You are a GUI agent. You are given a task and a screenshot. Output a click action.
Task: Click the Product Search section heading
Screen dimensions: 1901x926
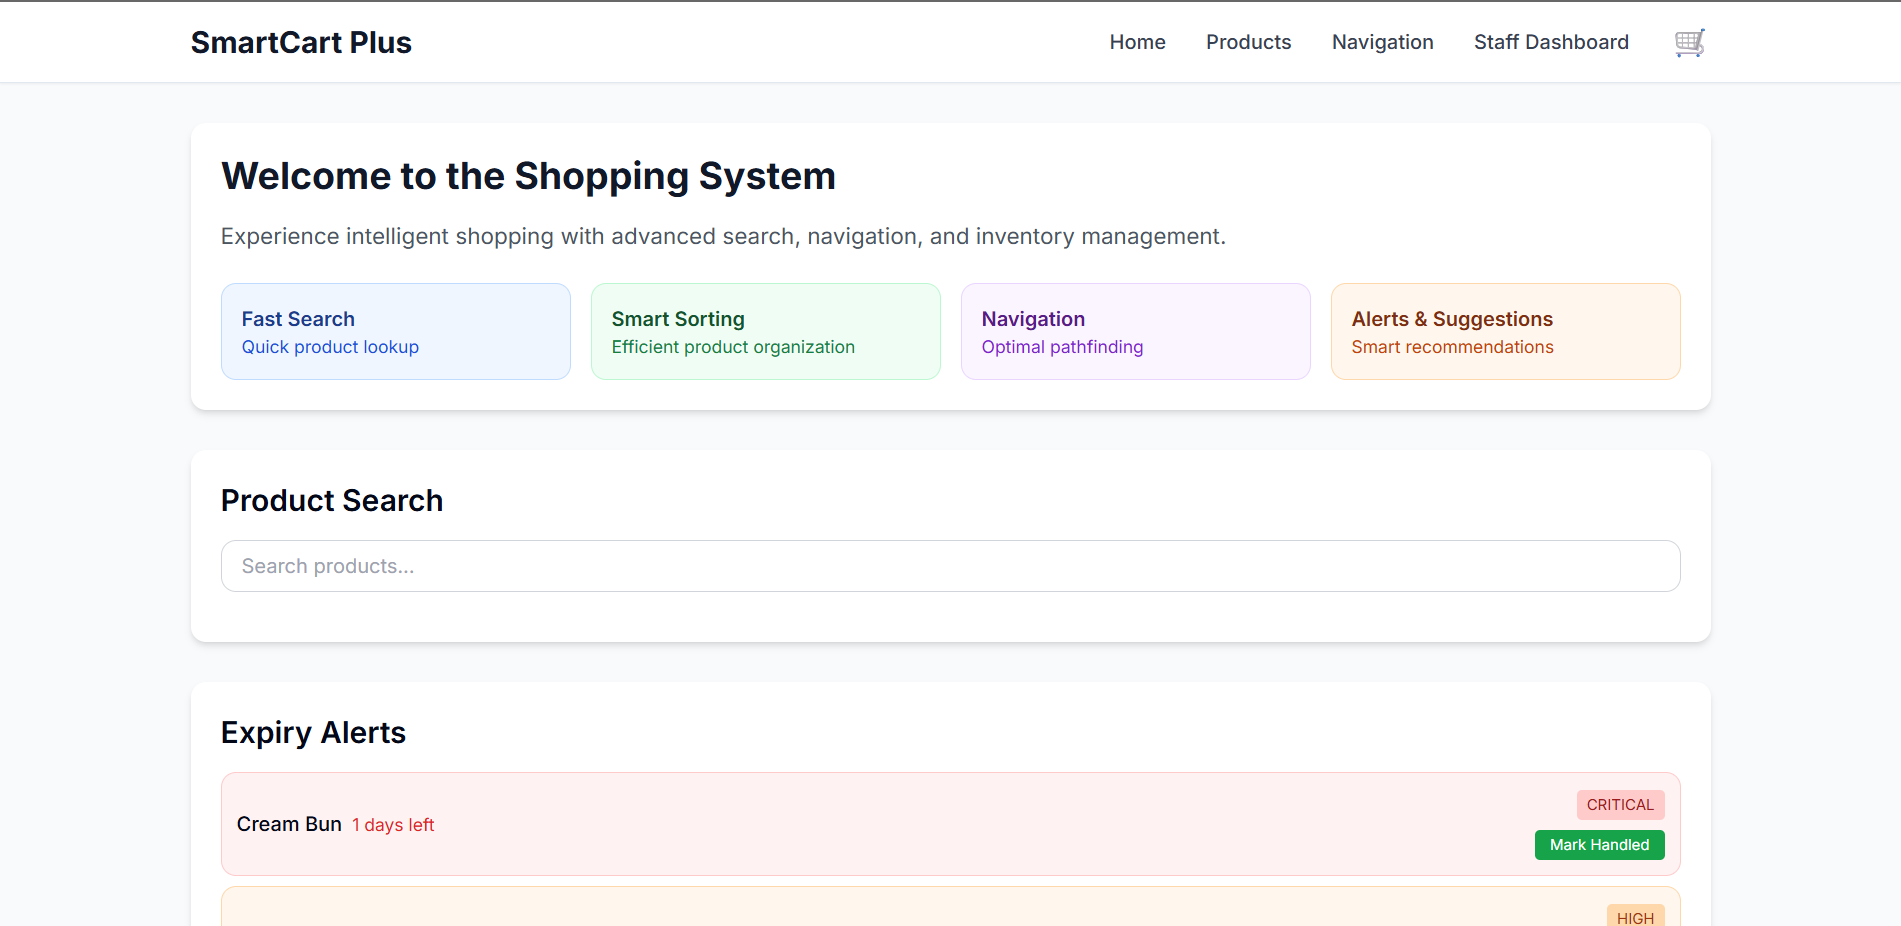click(x=332, y=500)
